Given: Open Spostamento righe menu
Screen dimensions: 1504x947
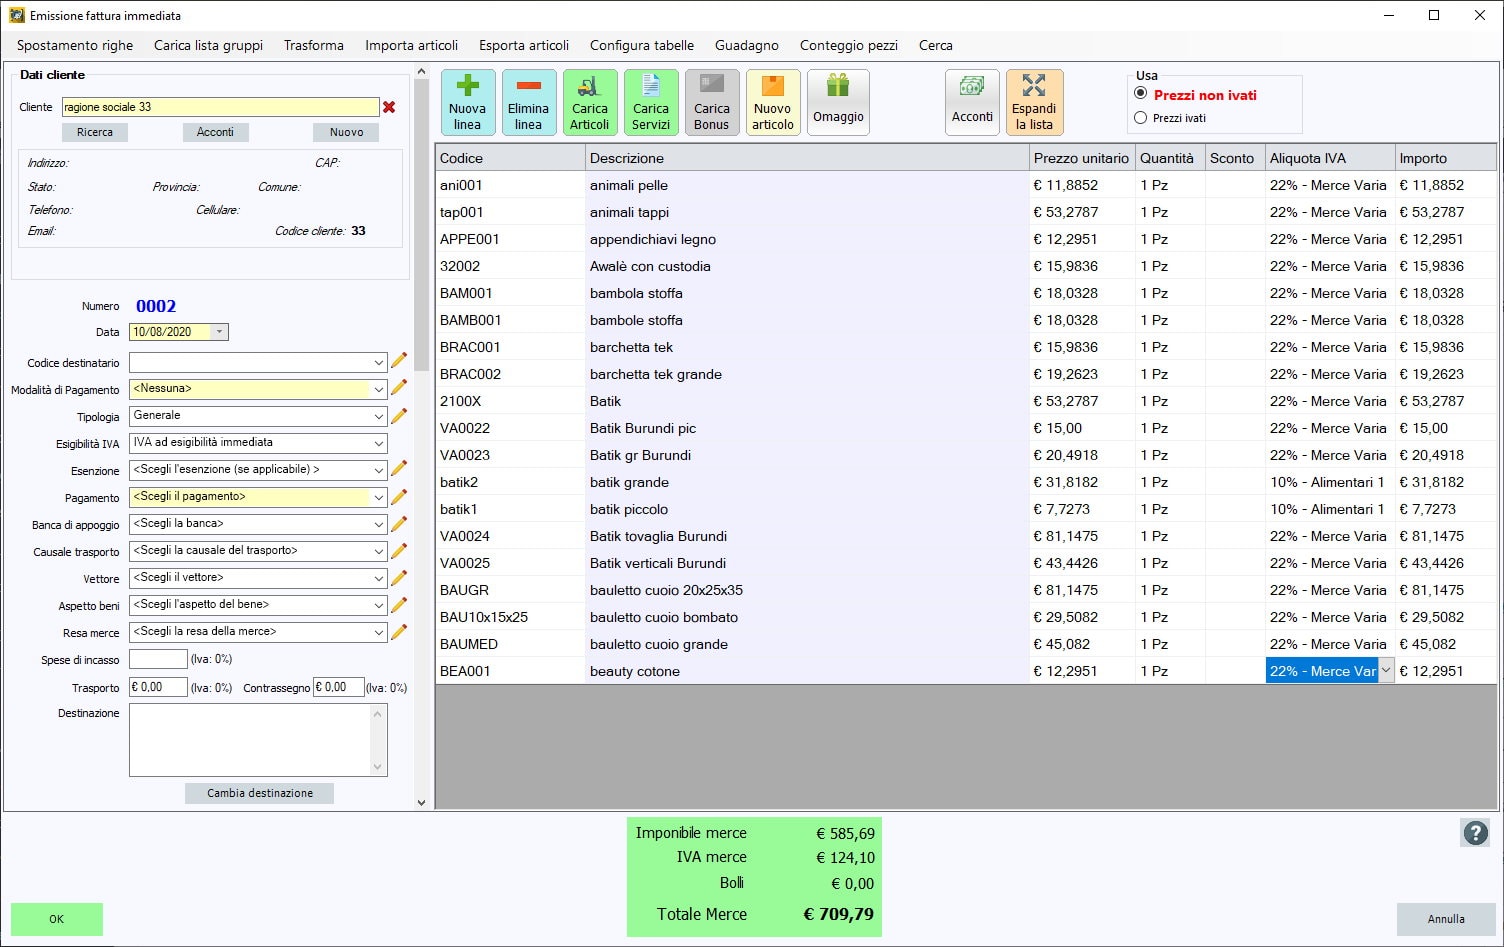Looking at the screenshot, I should pyautogui.click(x=75, y=45).
